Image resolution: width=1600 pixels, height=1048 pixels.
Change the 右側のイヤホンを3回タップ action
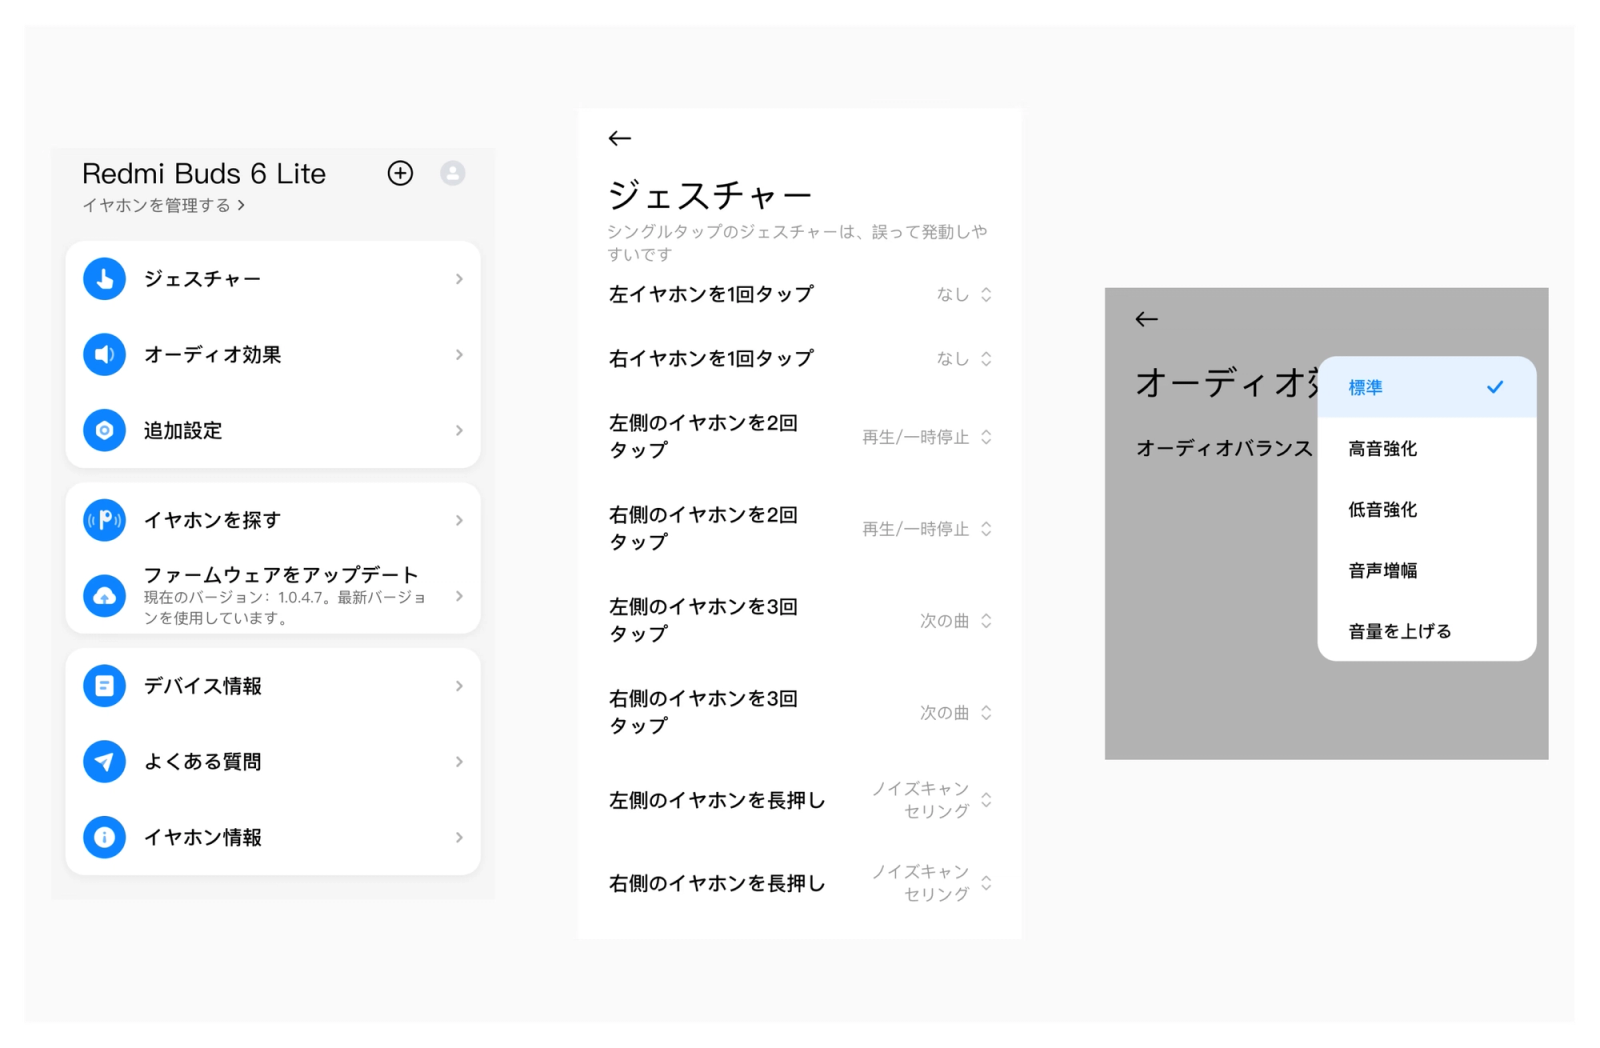coord(956,713)
